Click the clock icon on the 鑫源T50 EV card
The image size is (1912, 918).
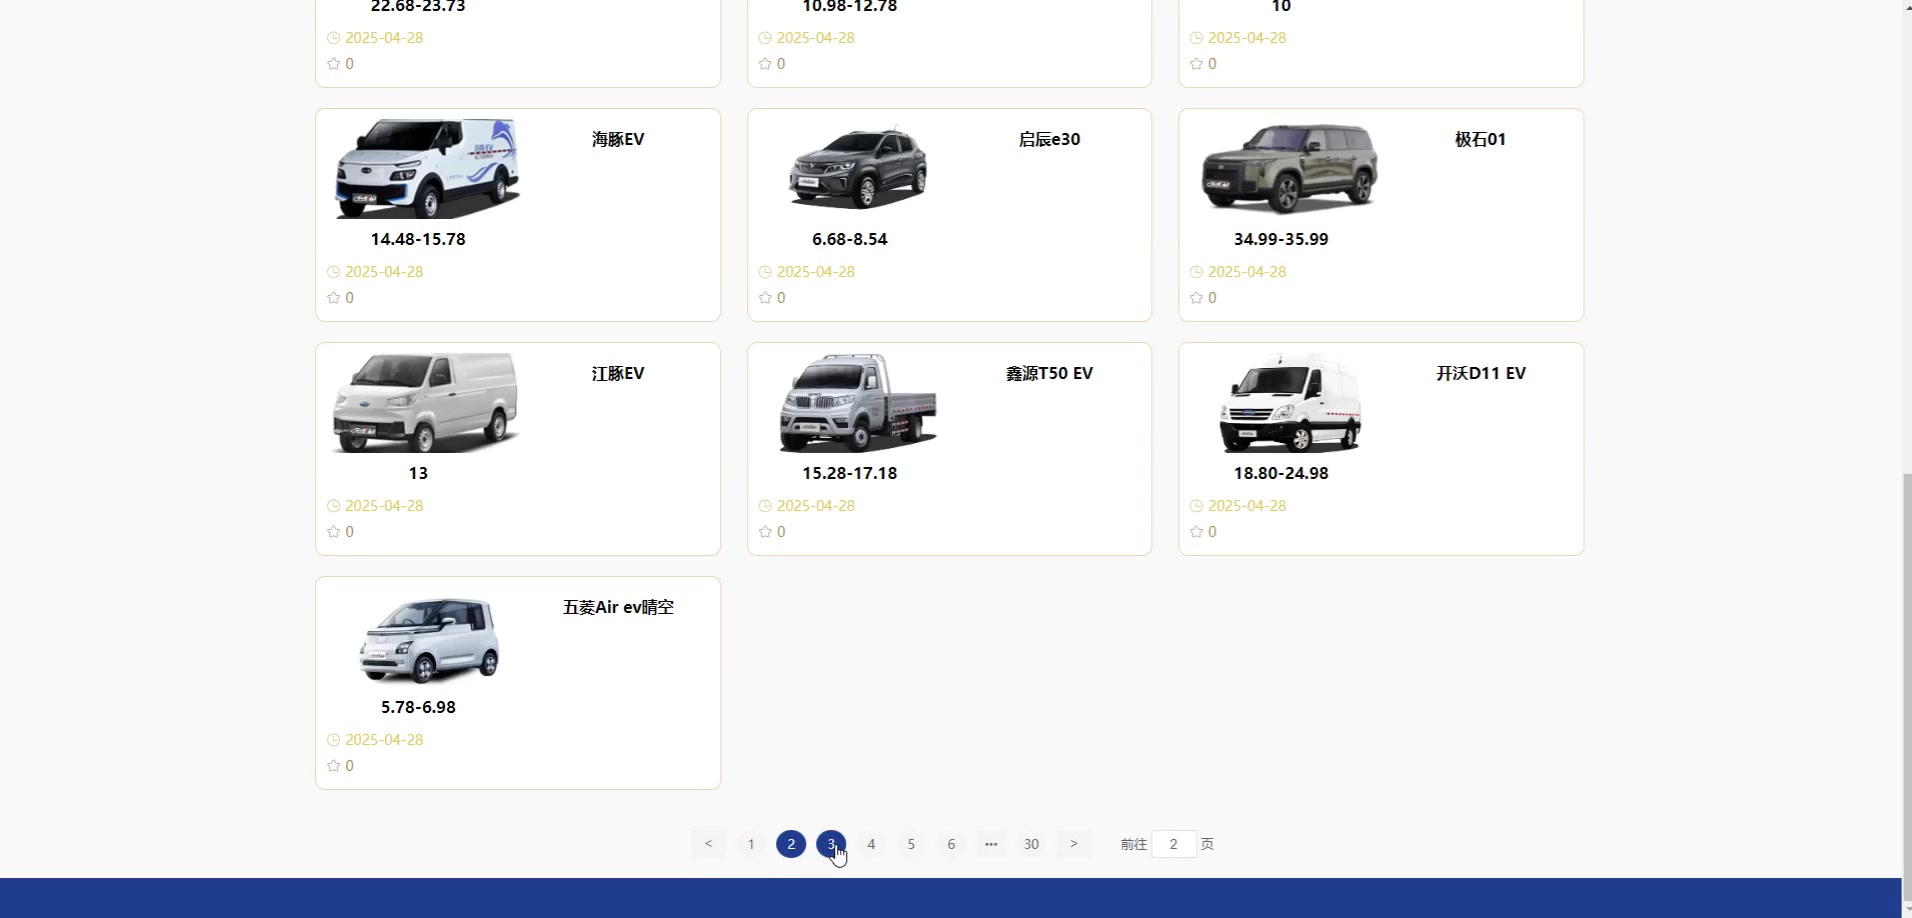pyautogui.click(x=765, y=506)
